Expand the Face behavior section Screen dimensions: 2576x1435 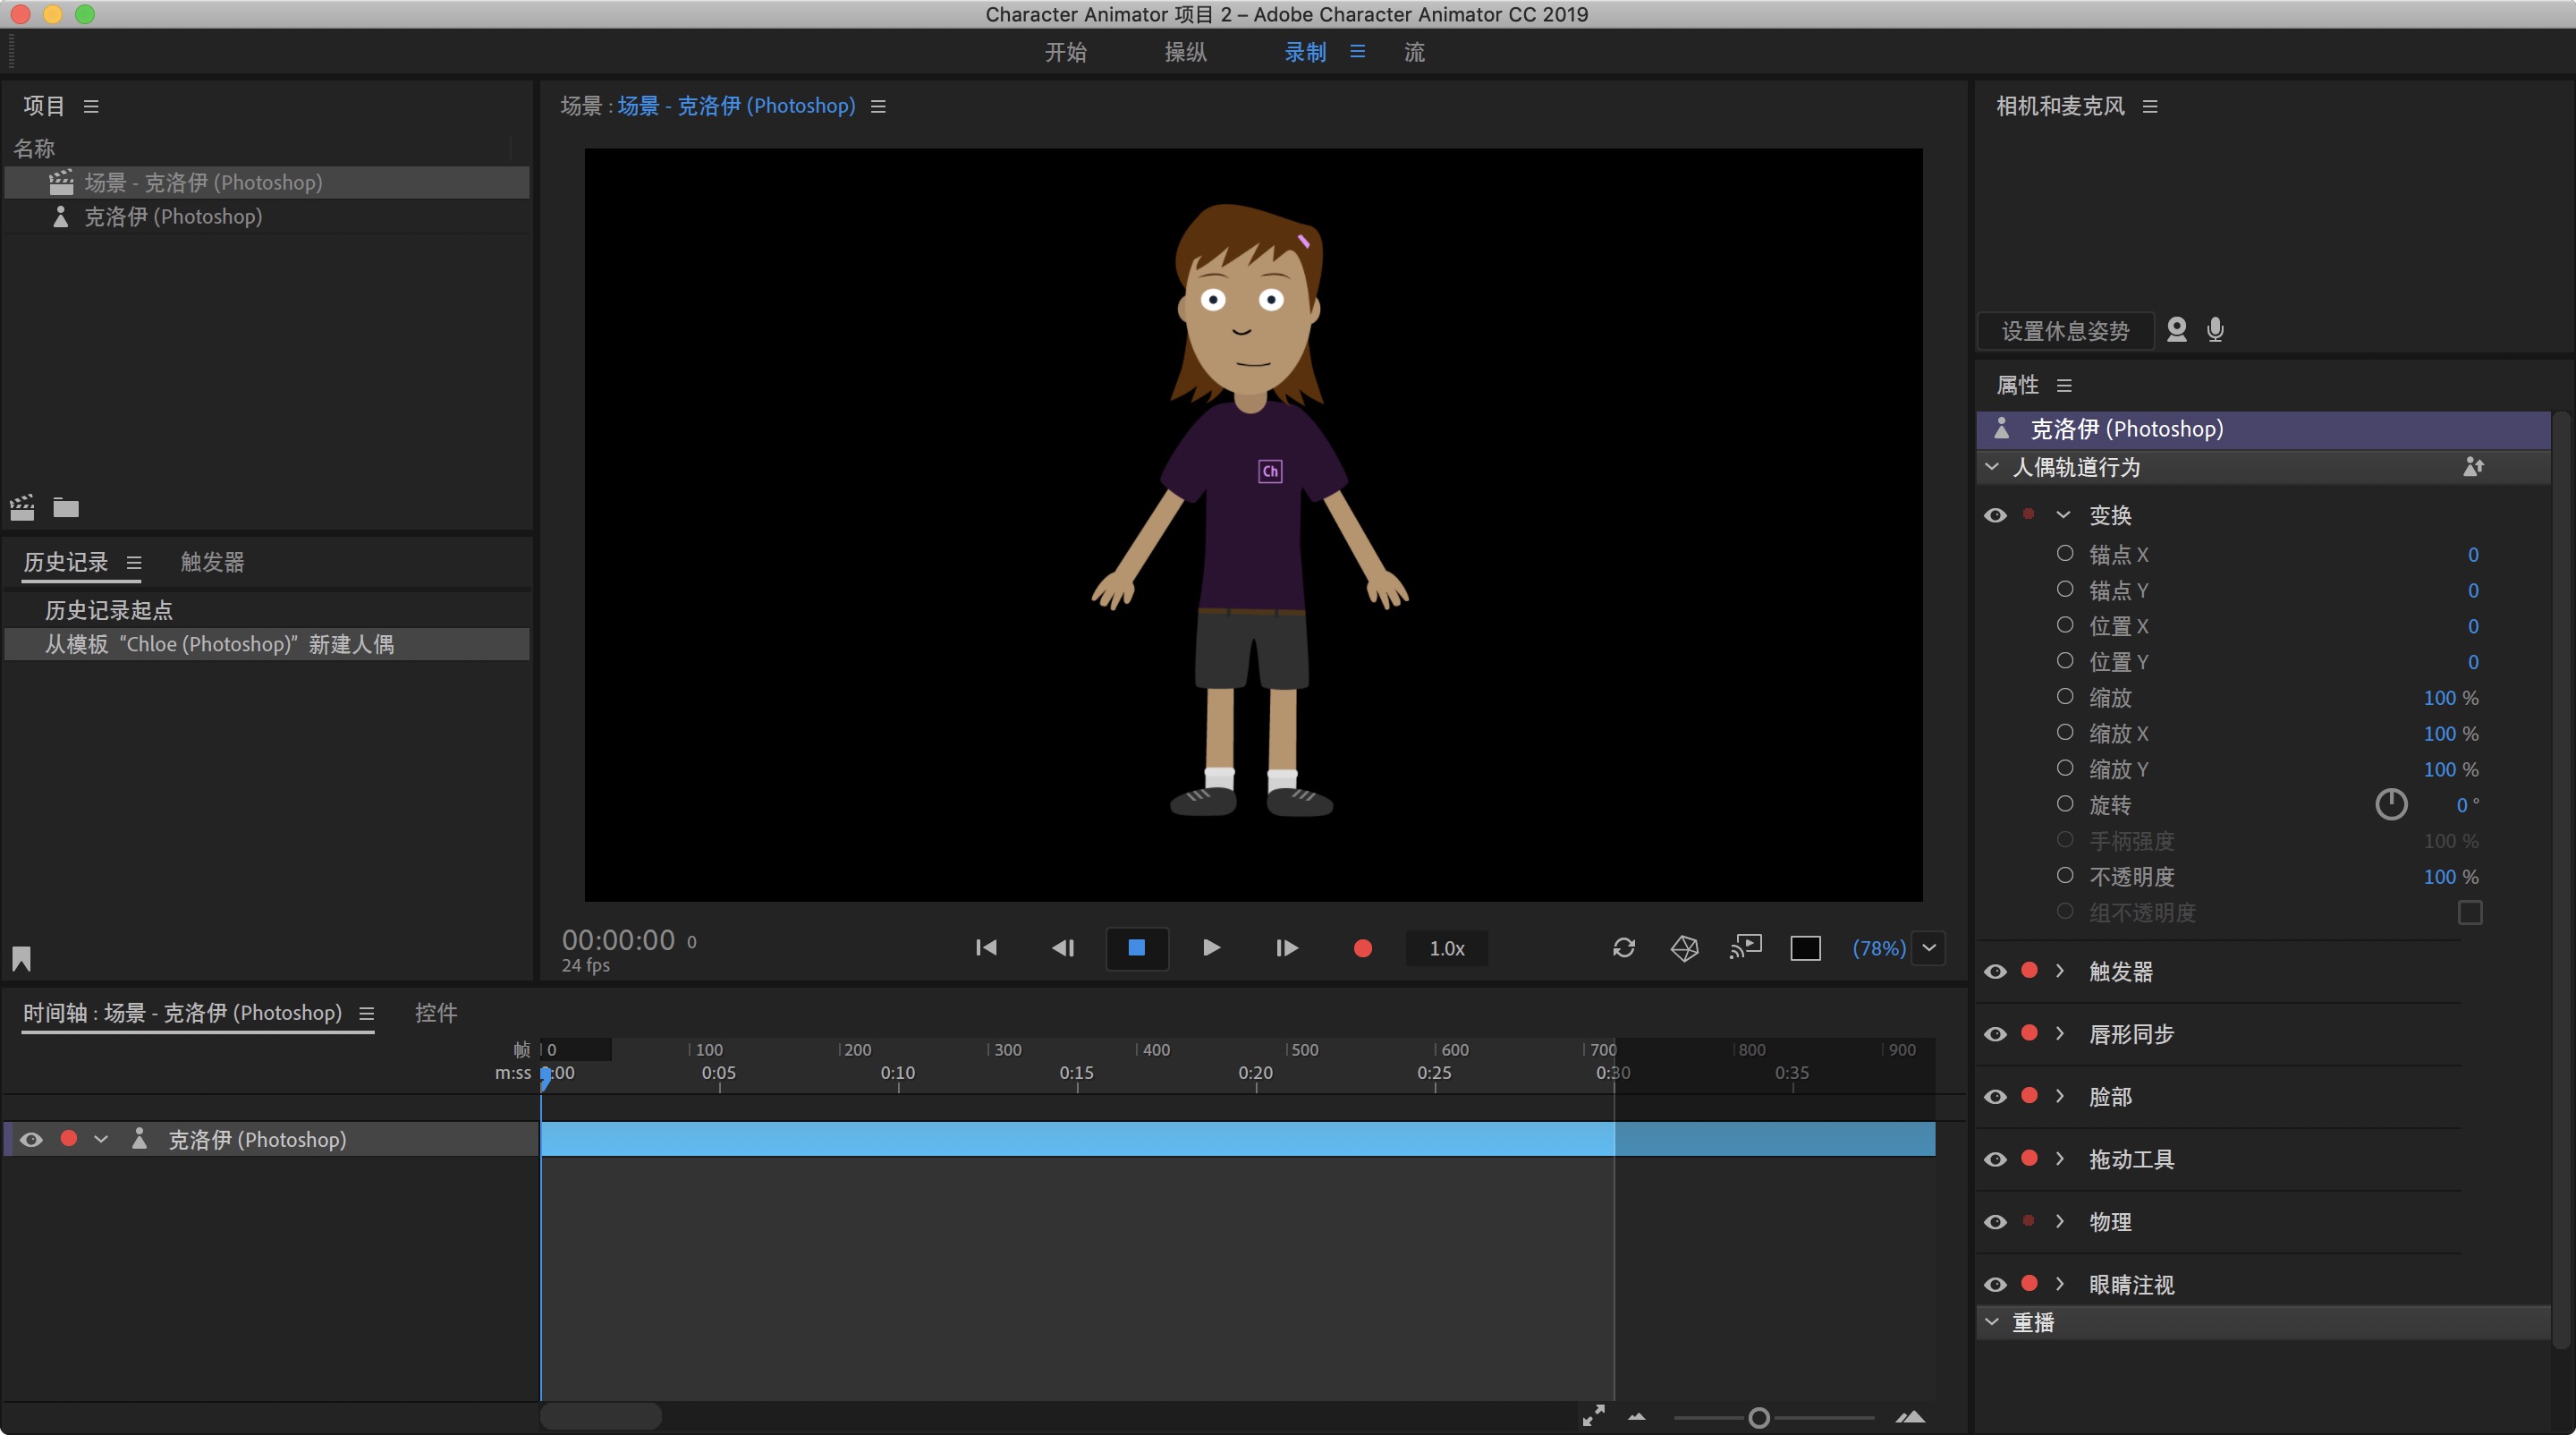click(x=2060, y=1097)
